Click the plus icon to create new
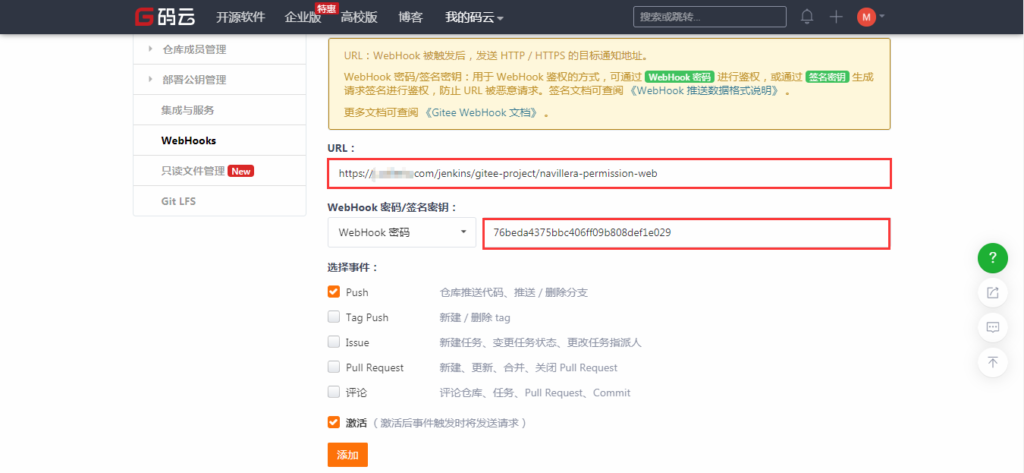 coord(836,17)
